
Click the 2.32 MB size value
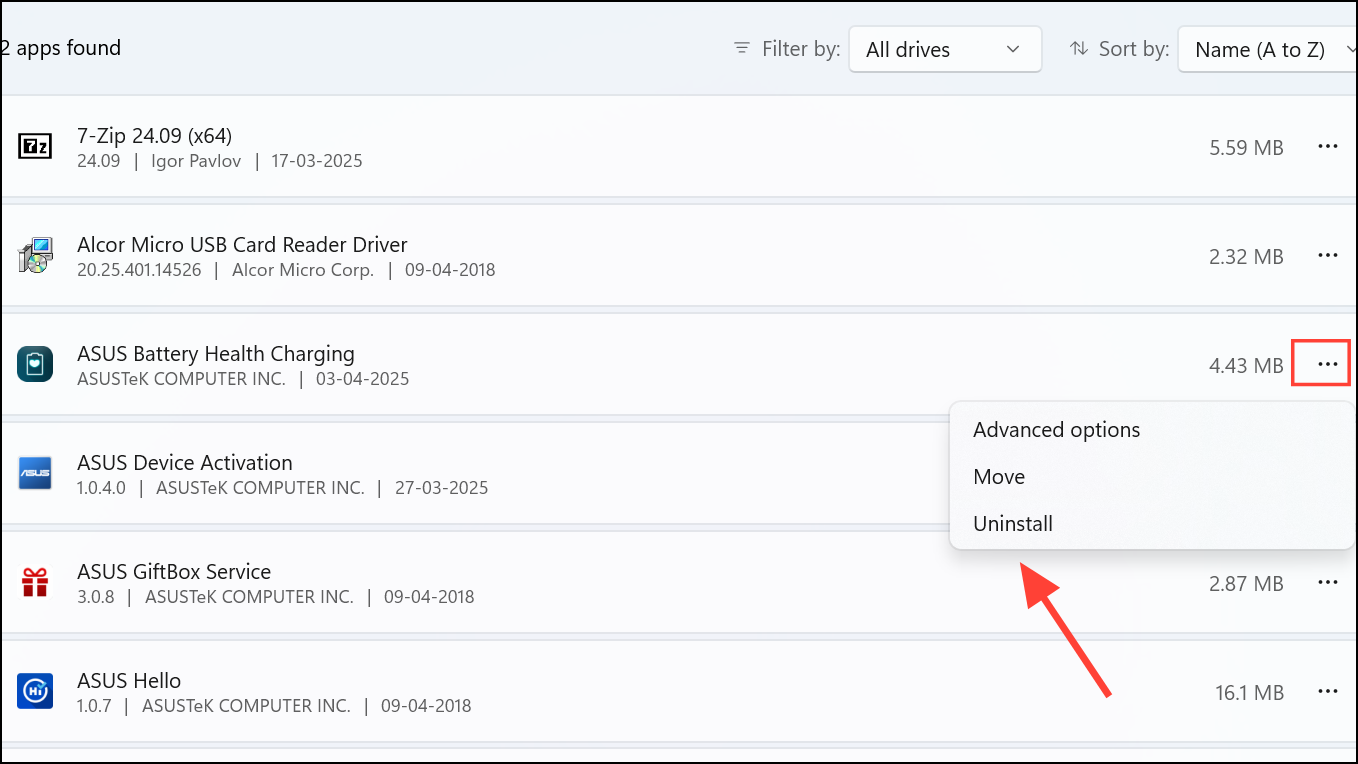tap(1246, 257)
